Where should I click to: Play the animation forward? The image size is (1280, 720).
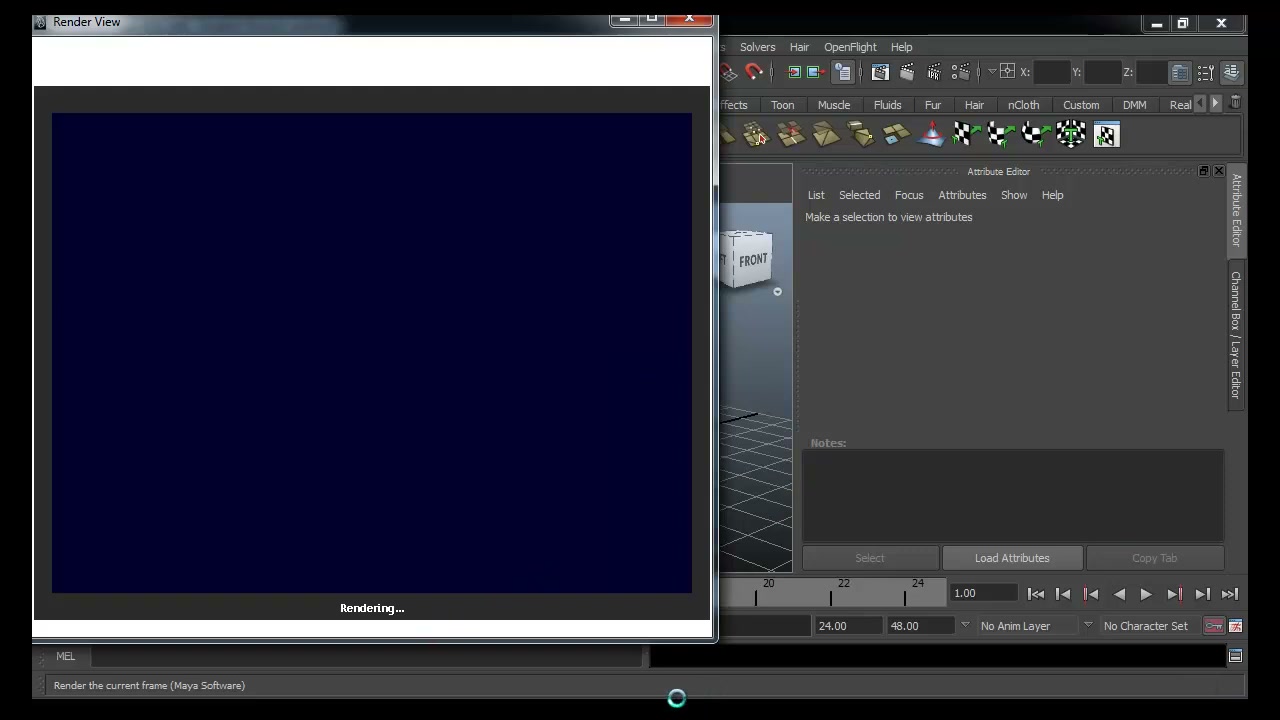1146,594
